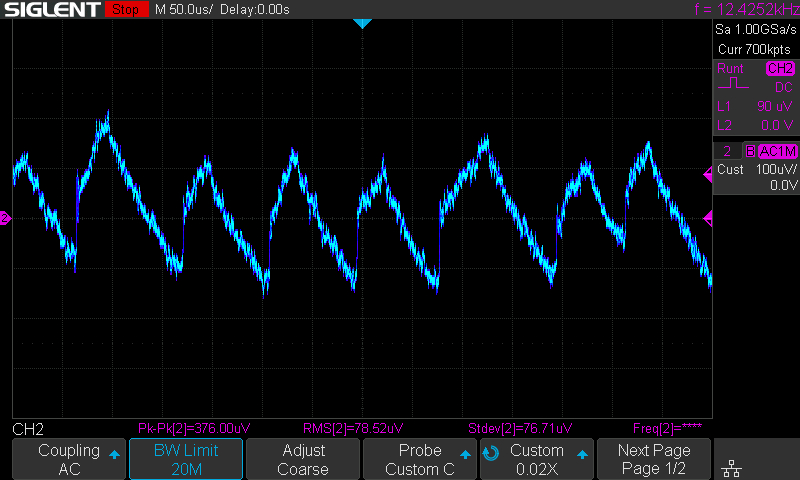Click the network LAN status icon
Screen dimensions: 800x480
tap(732, 468)
